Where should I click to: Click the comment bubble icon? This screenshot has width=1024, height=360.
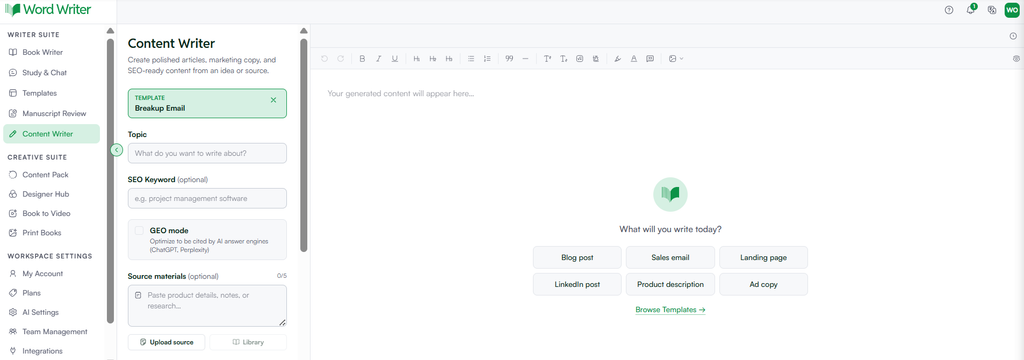pos(650,59)
